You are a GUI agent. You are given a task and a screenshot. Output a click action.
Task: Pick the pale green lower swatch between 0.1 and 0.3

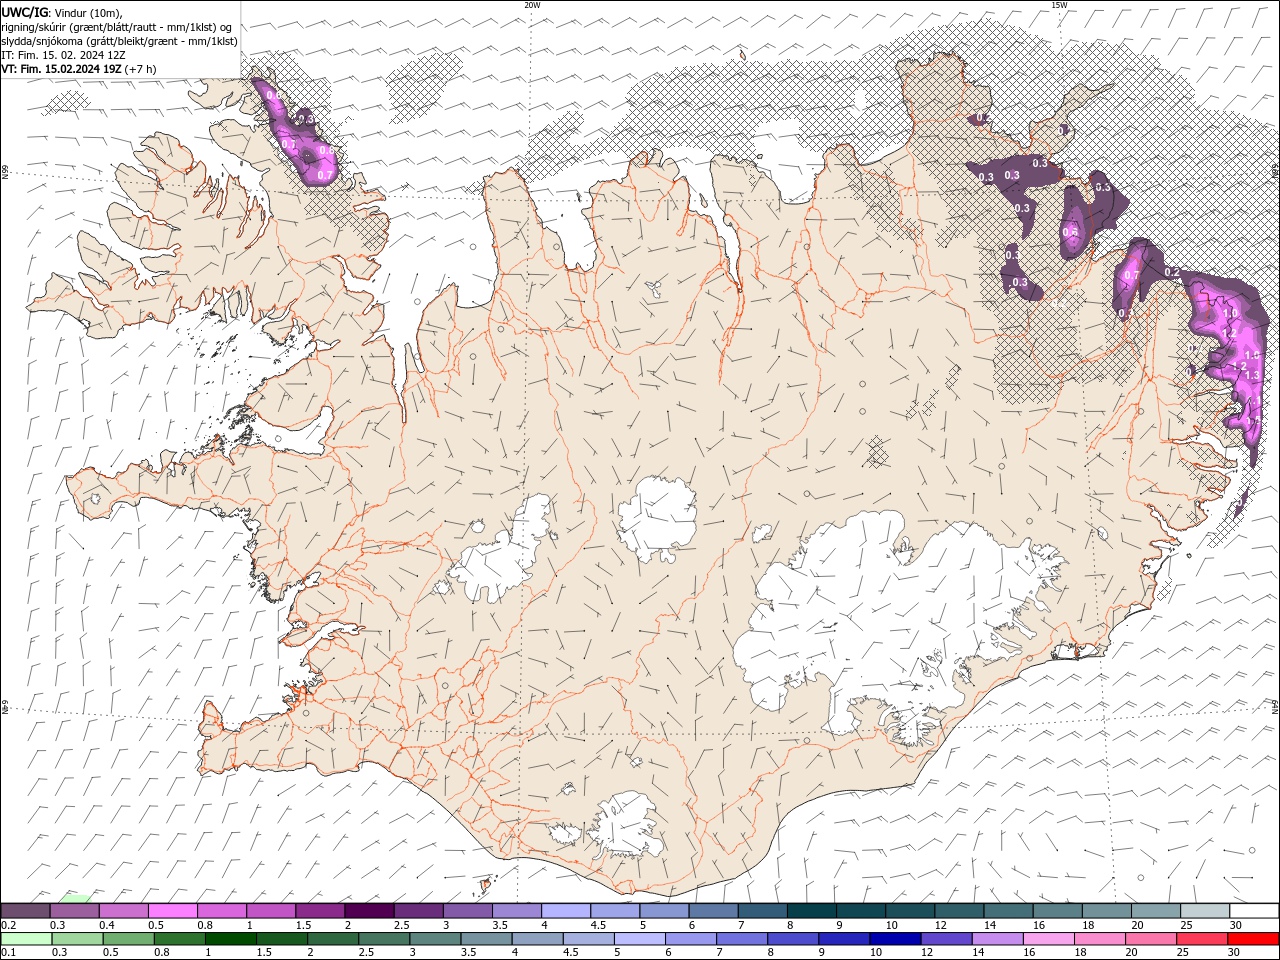point(26,939)
